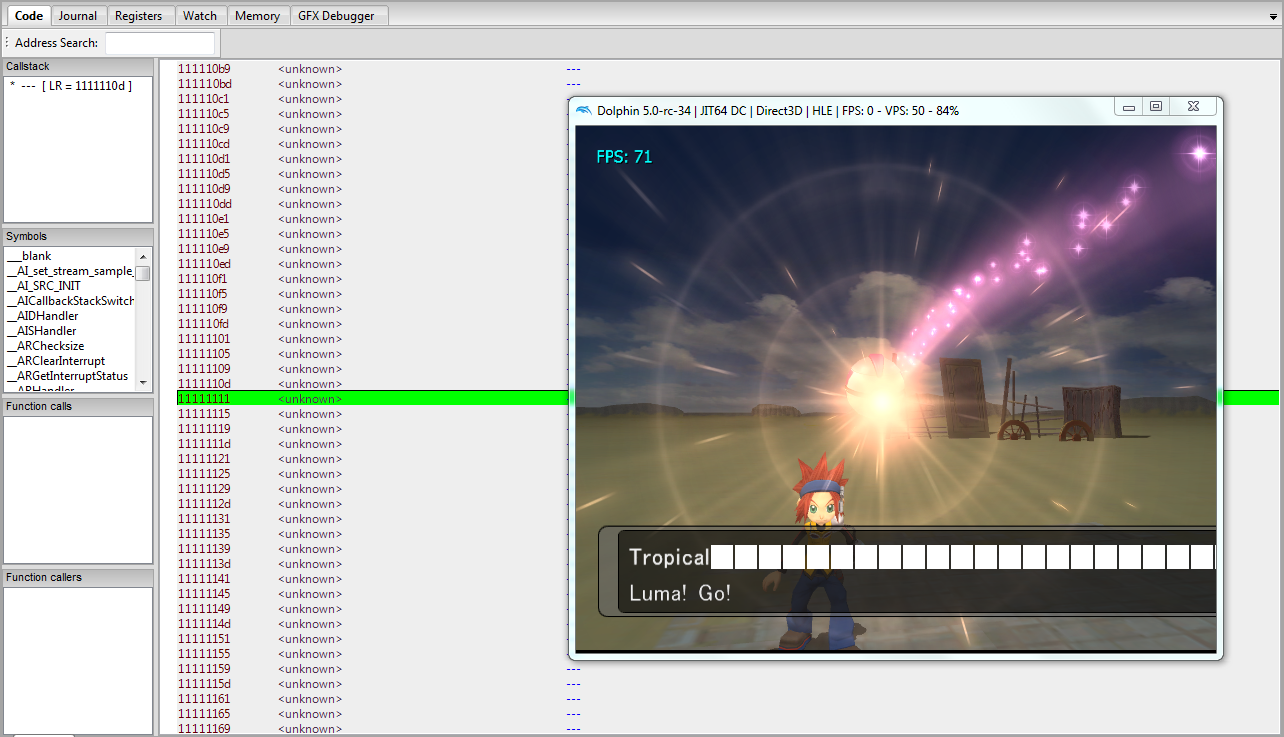
Task: Close the Dolphin game window
Action: (1193, 106)
